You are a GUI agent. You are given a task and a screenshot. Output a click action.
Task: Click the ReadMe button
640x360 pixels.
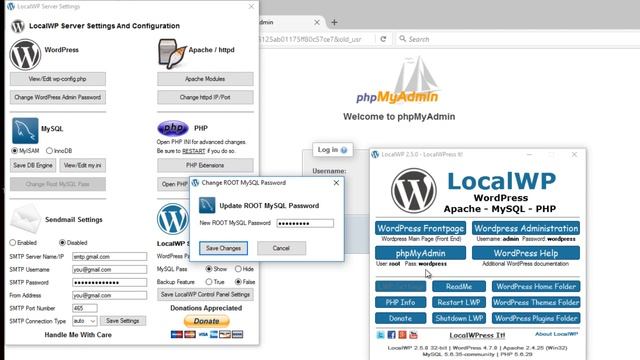click(x=459, y=287)
